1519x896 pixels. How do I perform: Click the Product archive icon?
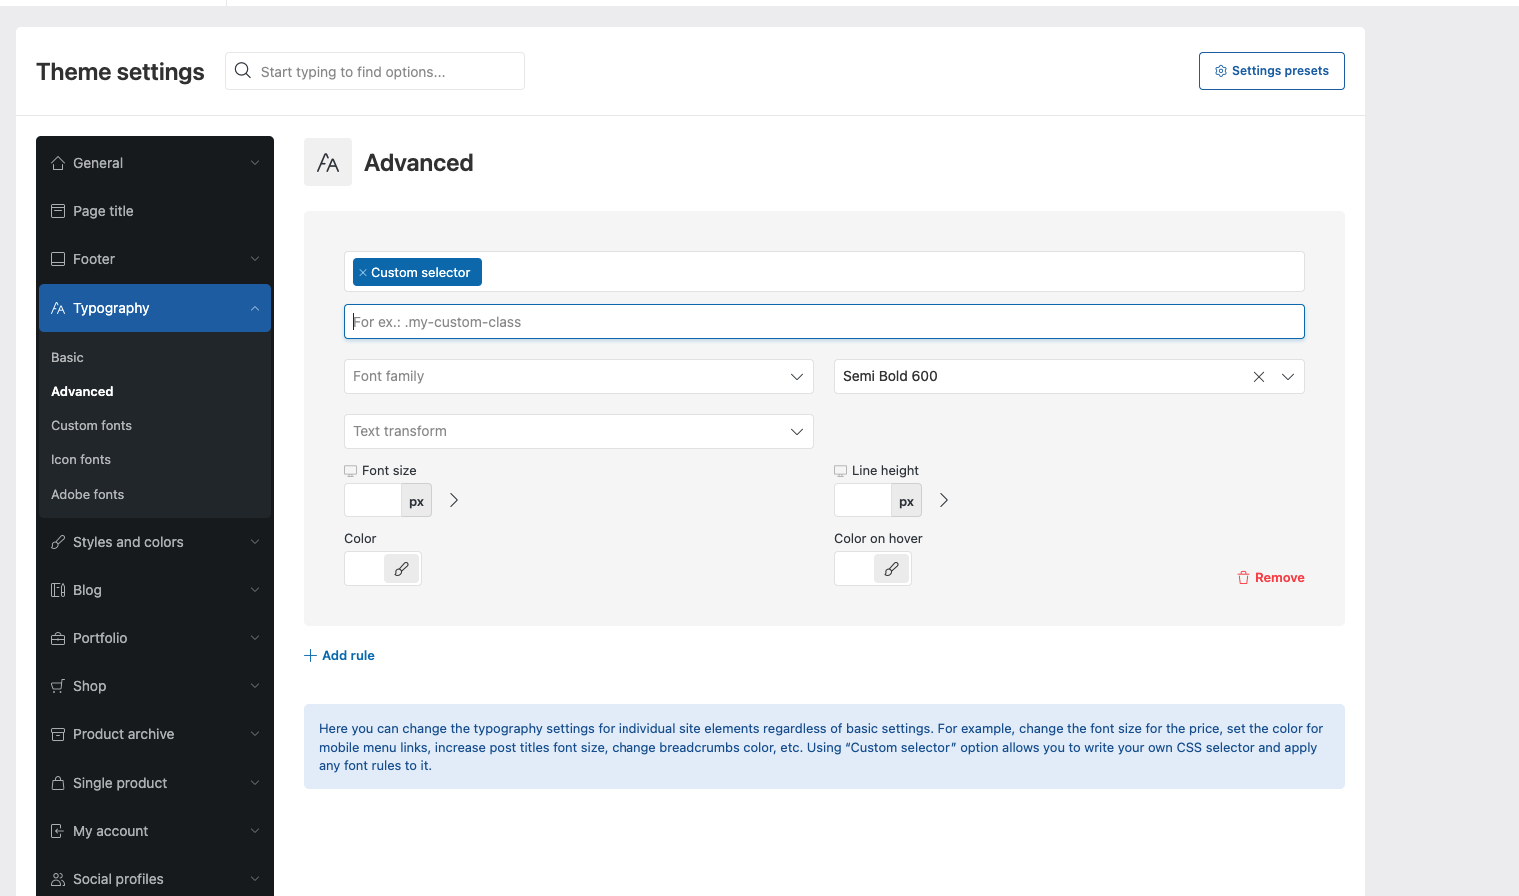click(x=58, y=734)
